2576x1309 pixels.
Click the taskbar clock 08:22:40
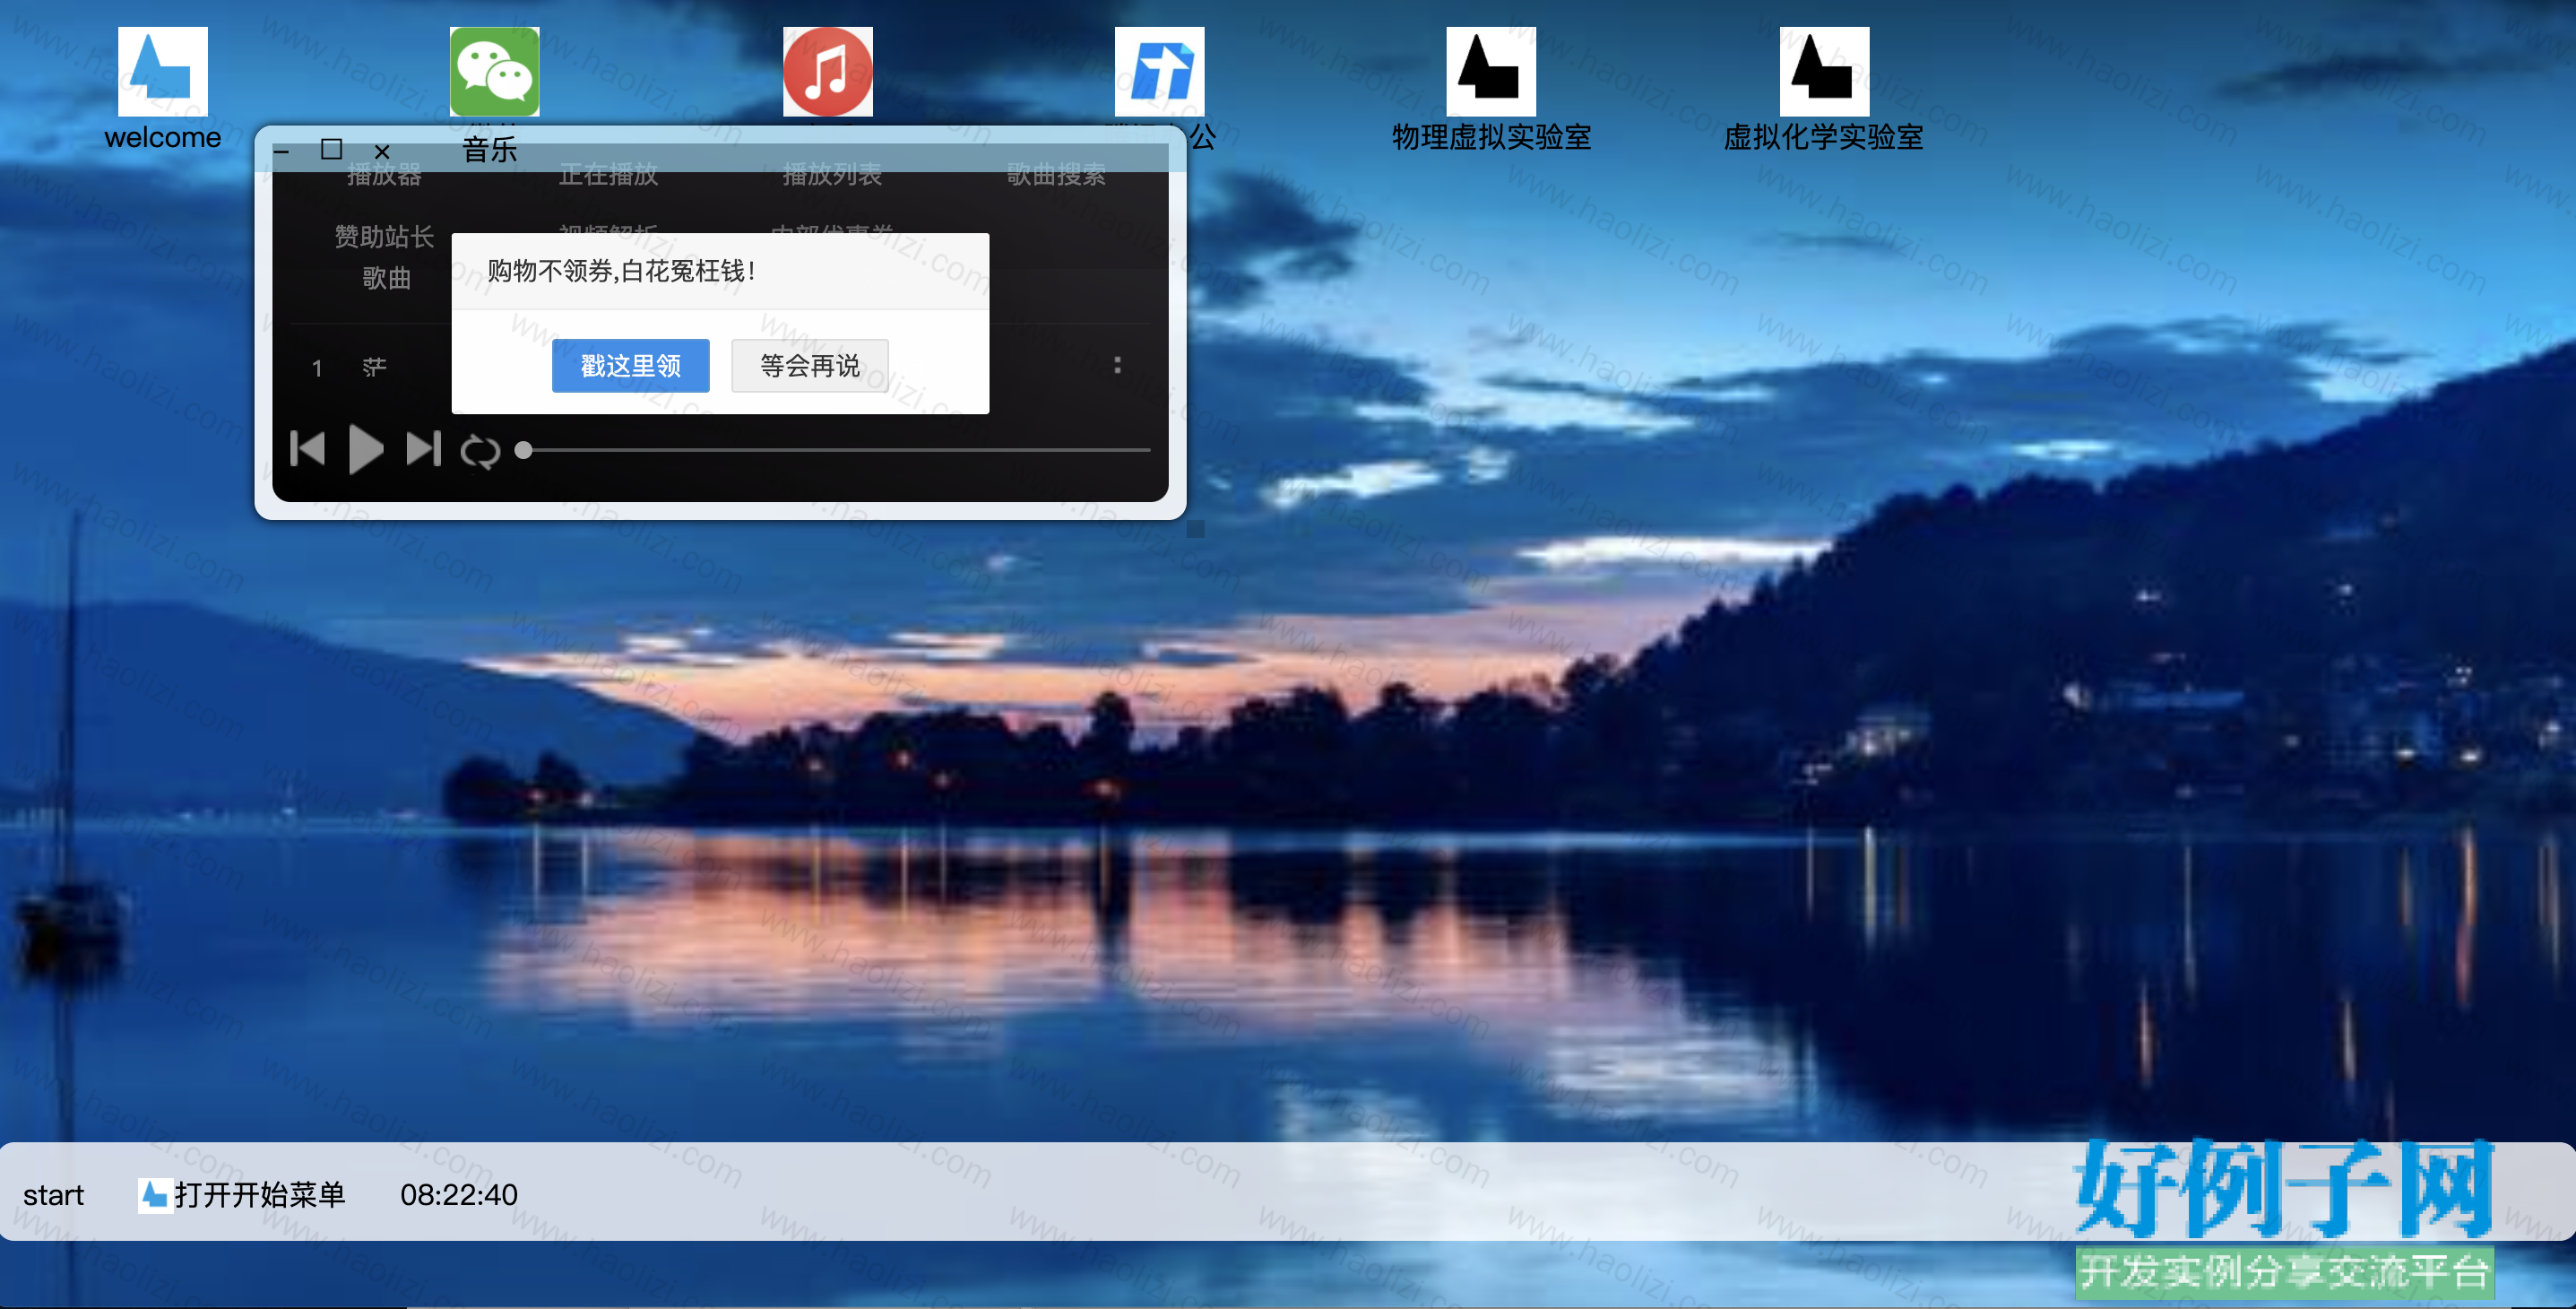(x=458, y=1194)
